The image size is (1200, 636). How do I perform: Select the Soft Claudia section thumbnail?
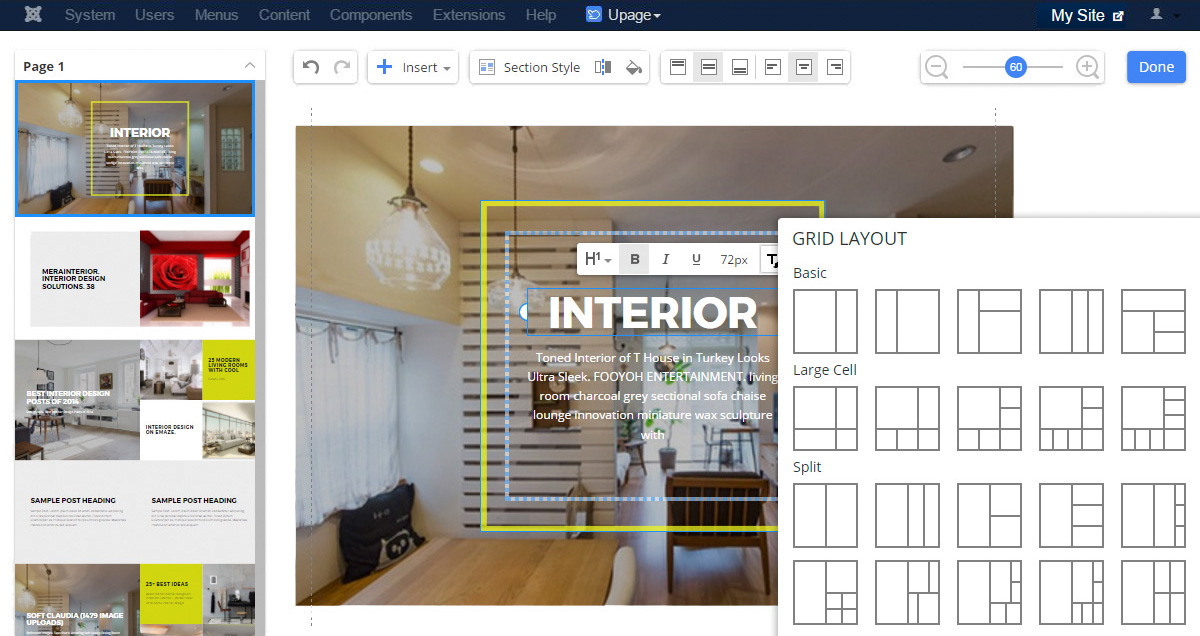point(135,600)
